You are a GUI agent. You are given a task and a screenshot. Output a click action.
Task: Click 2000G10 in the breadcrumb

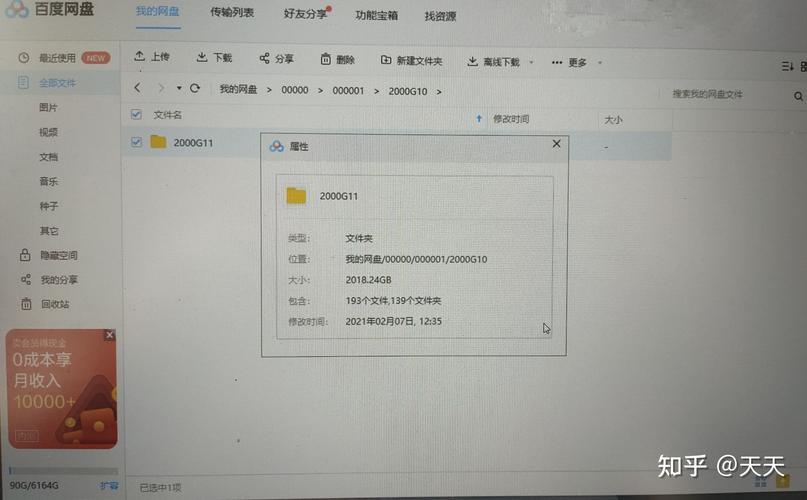(x=408, y=91)
